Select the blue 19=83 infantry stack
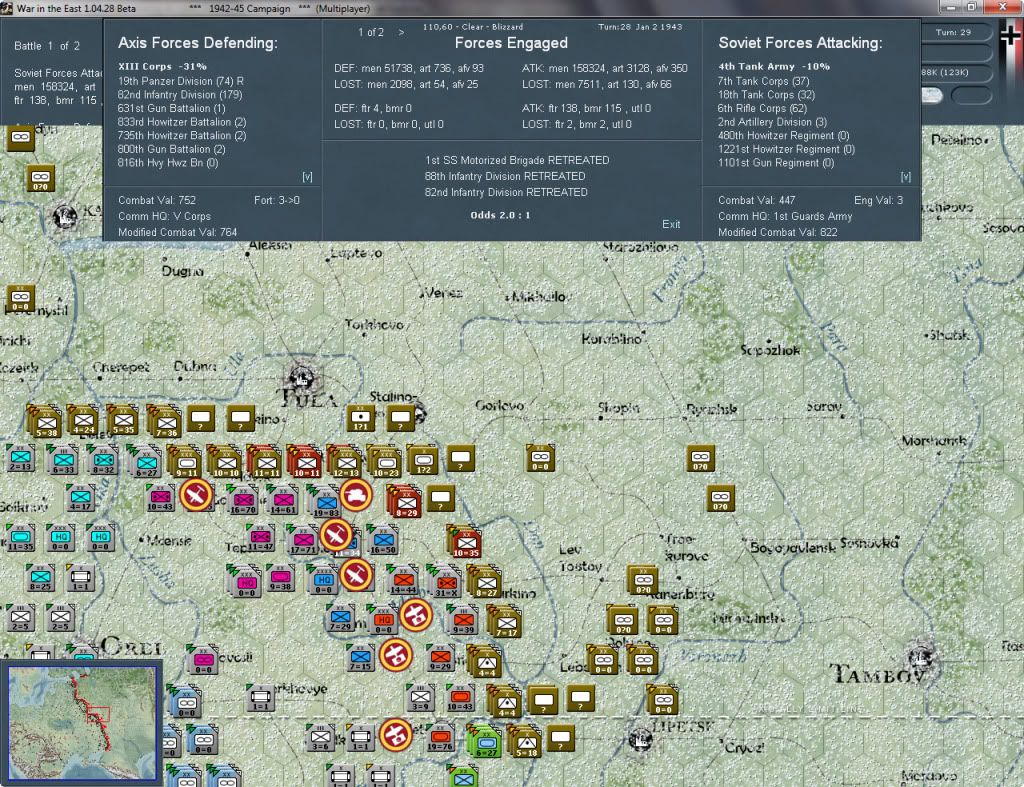This screenshot has width=1024, height=787. [324, 501]
